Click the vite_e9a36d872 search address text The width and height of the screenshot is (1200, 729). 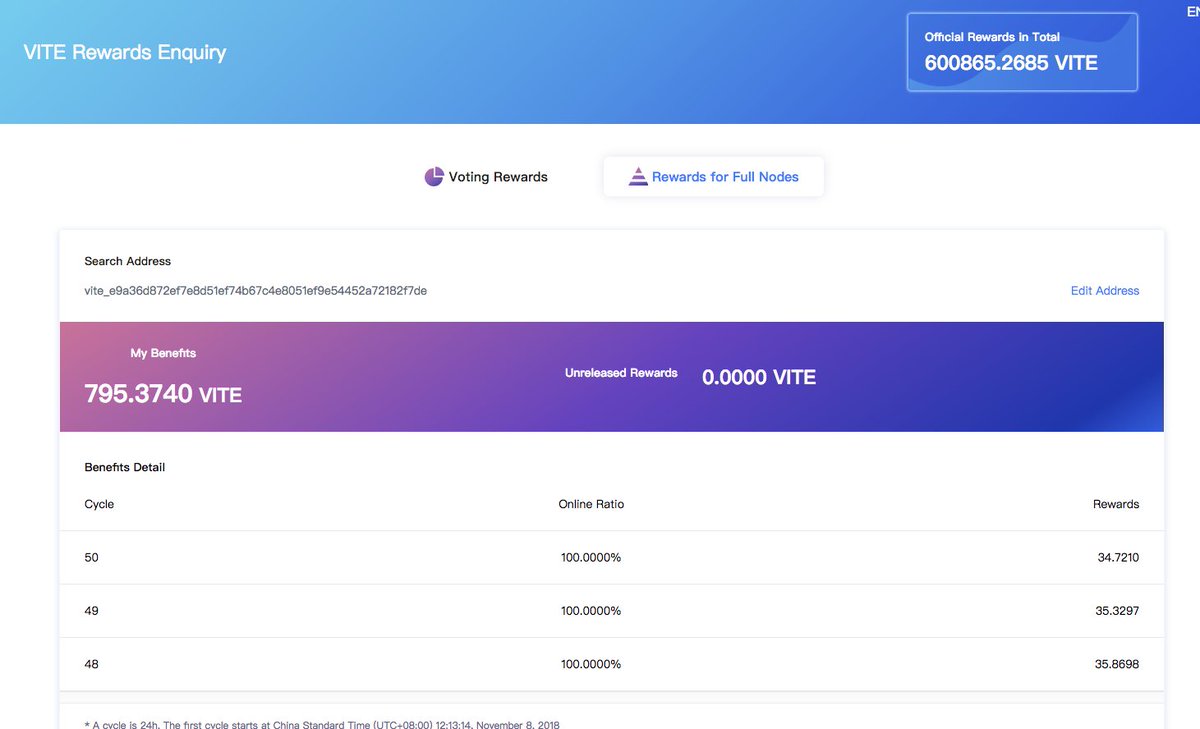(x=256, y=291)
